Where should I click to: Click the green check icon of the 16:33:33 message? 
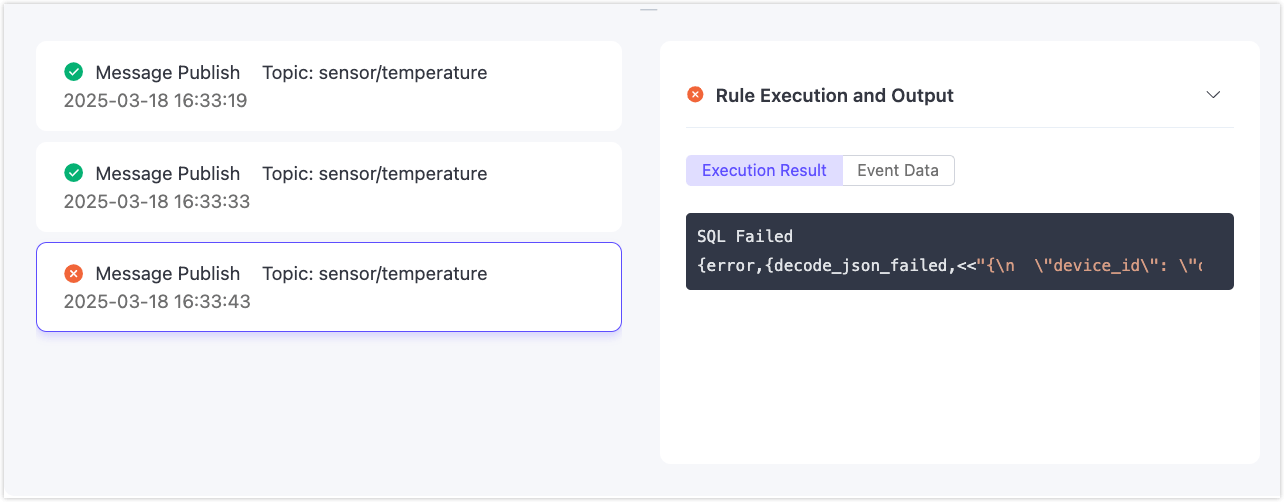pos(73,173)
